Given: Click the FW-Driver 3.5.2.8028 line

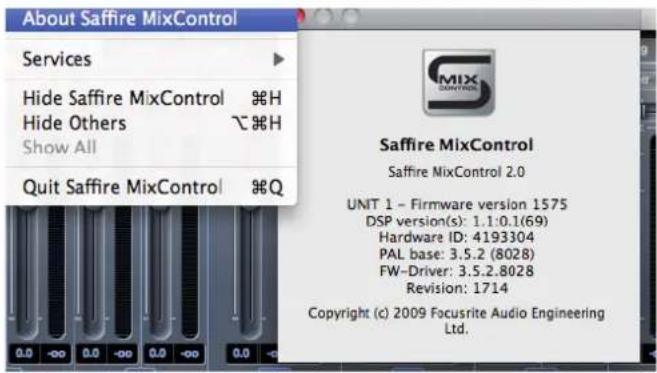Looking at the screenshot, I should click(x=457, y=271).
